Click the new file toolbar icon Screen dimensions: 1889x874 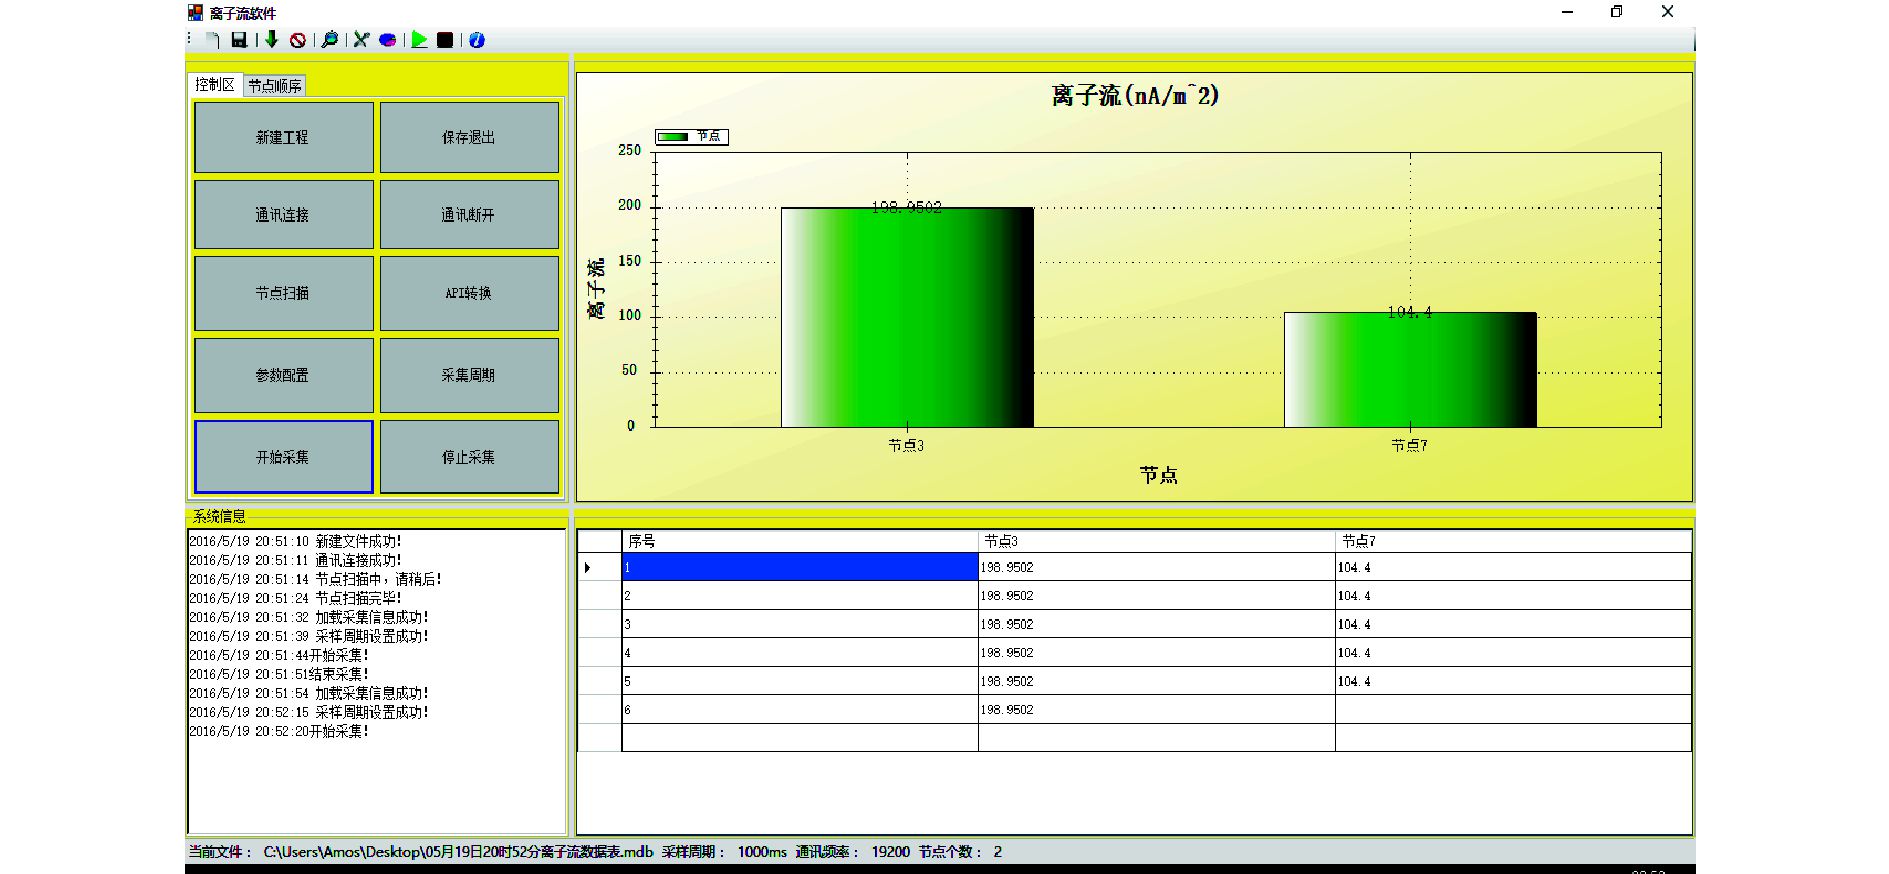click(213, 40)
